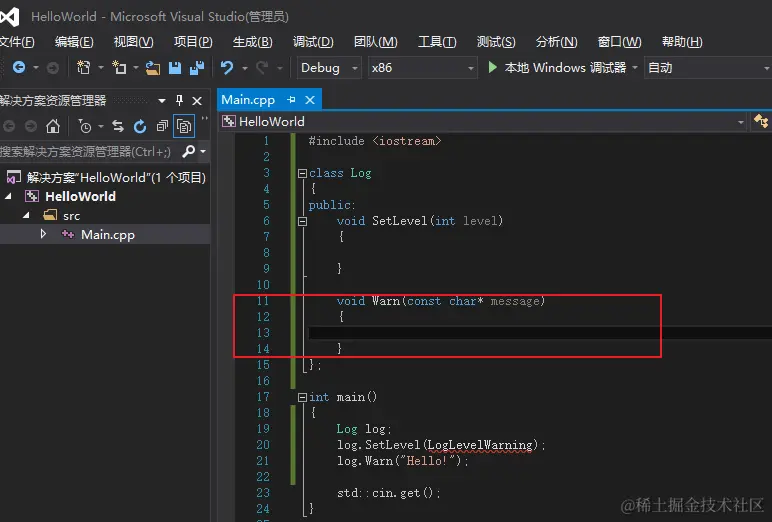This screenshot has width=772, height=522.
Task: Toggle auto-hide pin of Solution Explorer
Action: coord(179,100)
